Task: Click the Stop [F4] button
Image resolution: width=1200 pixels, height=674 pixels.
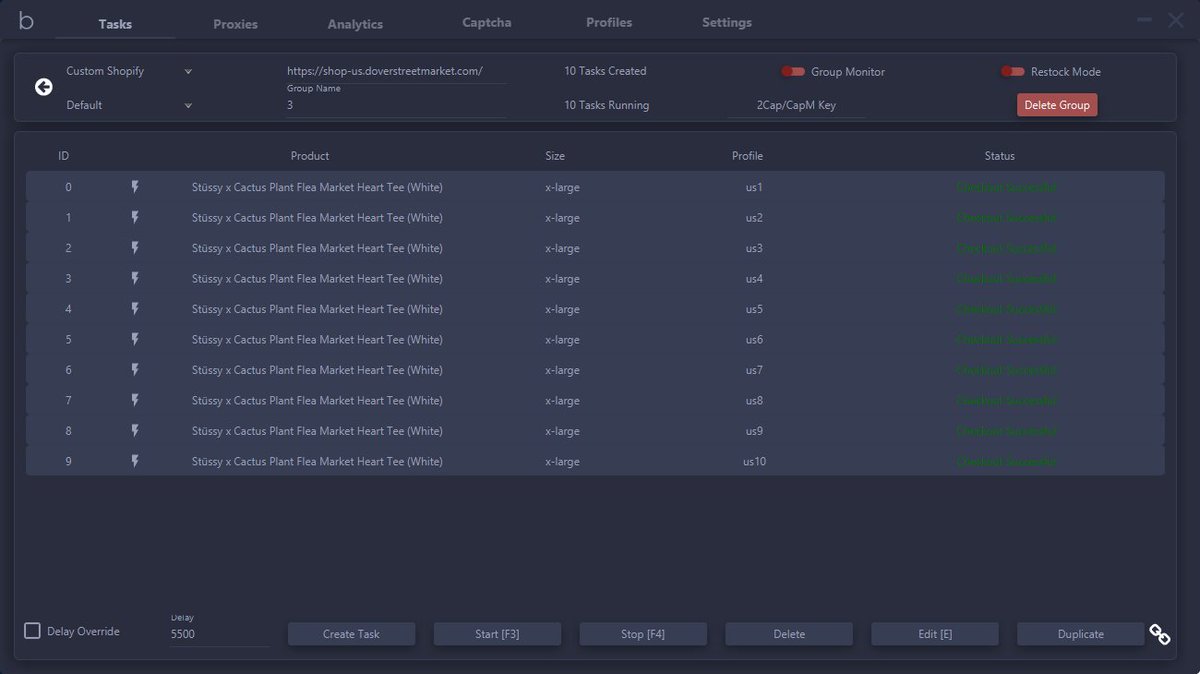Action: pyautogui.click(x=643, y=634)
